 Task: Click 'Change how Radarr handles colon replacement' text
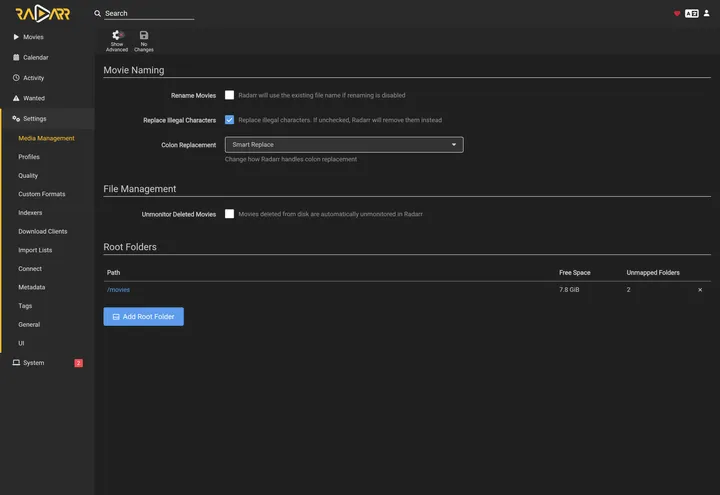[291, 159]
